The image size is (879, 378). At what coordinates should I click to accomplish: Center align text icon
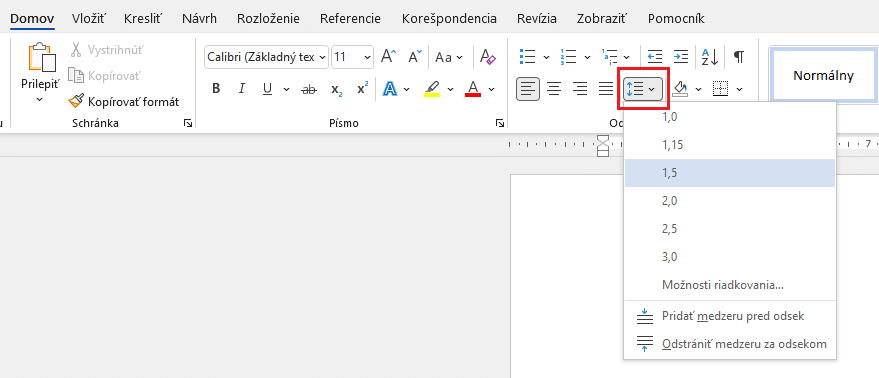pyautogui.click(x=554, y=89)
